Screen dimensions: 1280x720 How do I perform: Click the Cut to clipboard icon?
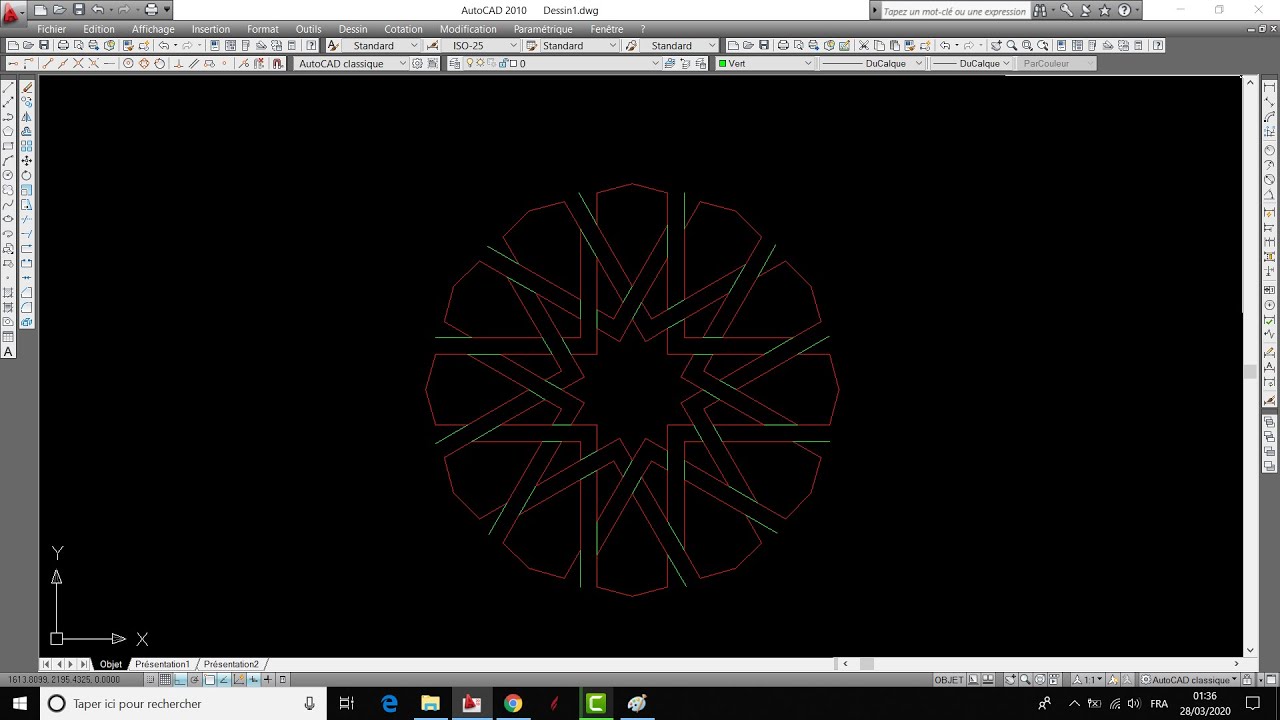tap(863, 45)
